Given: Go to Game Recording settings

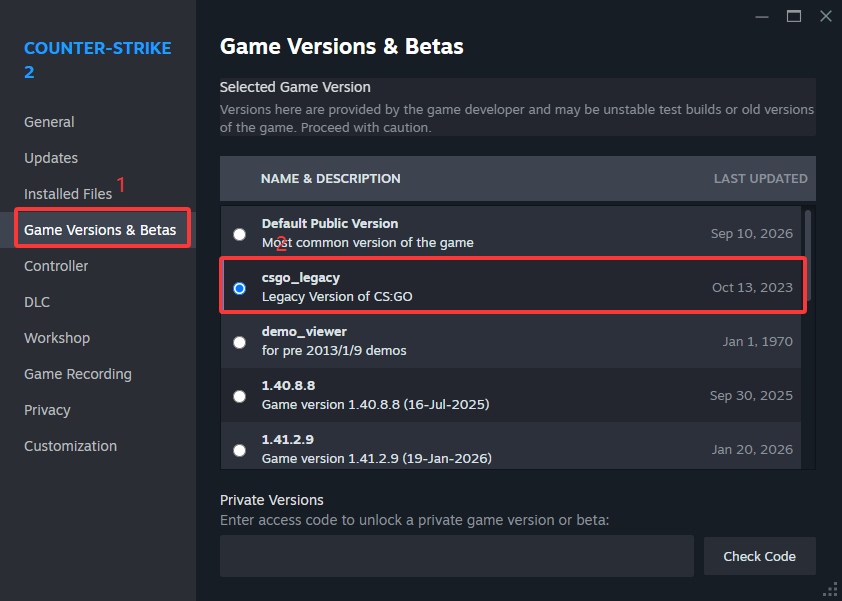Looking at the screenshot, I should pyautogui.click(x=78, y=374).
